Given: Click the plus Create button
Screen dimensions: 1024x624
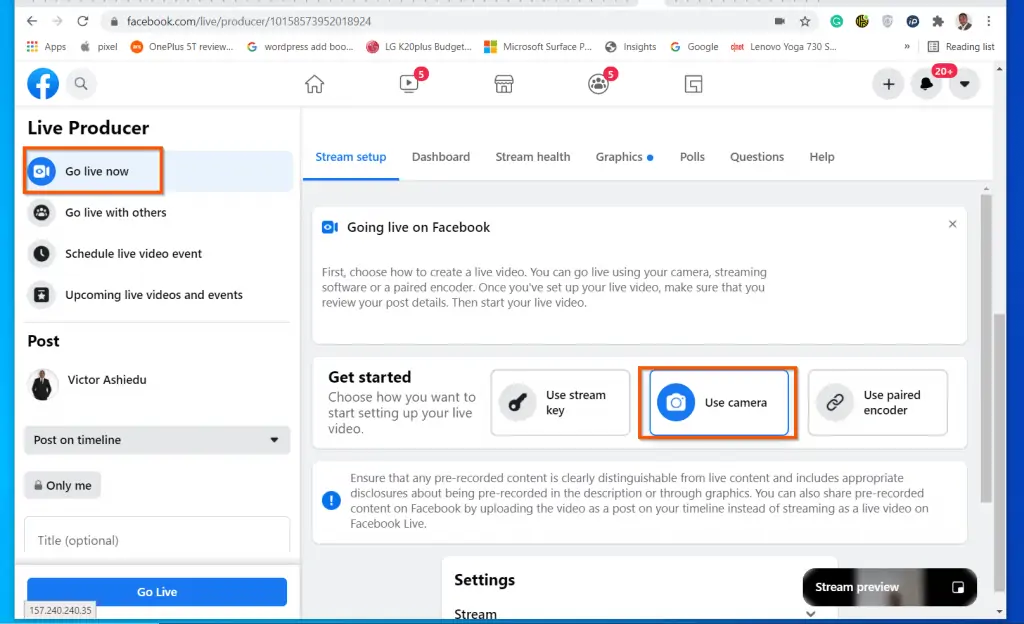Looking at the screenshot, I should tap(888, 84).
